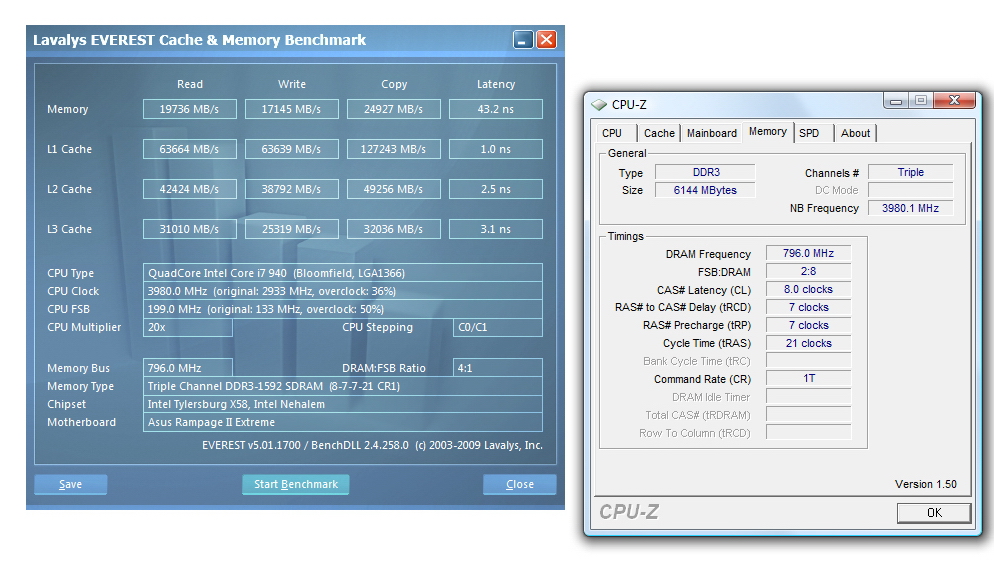Select L3 Cache Latency value 3.1 ns
Viewport: 994px width, 562px height.
click(x=496, y=229)
